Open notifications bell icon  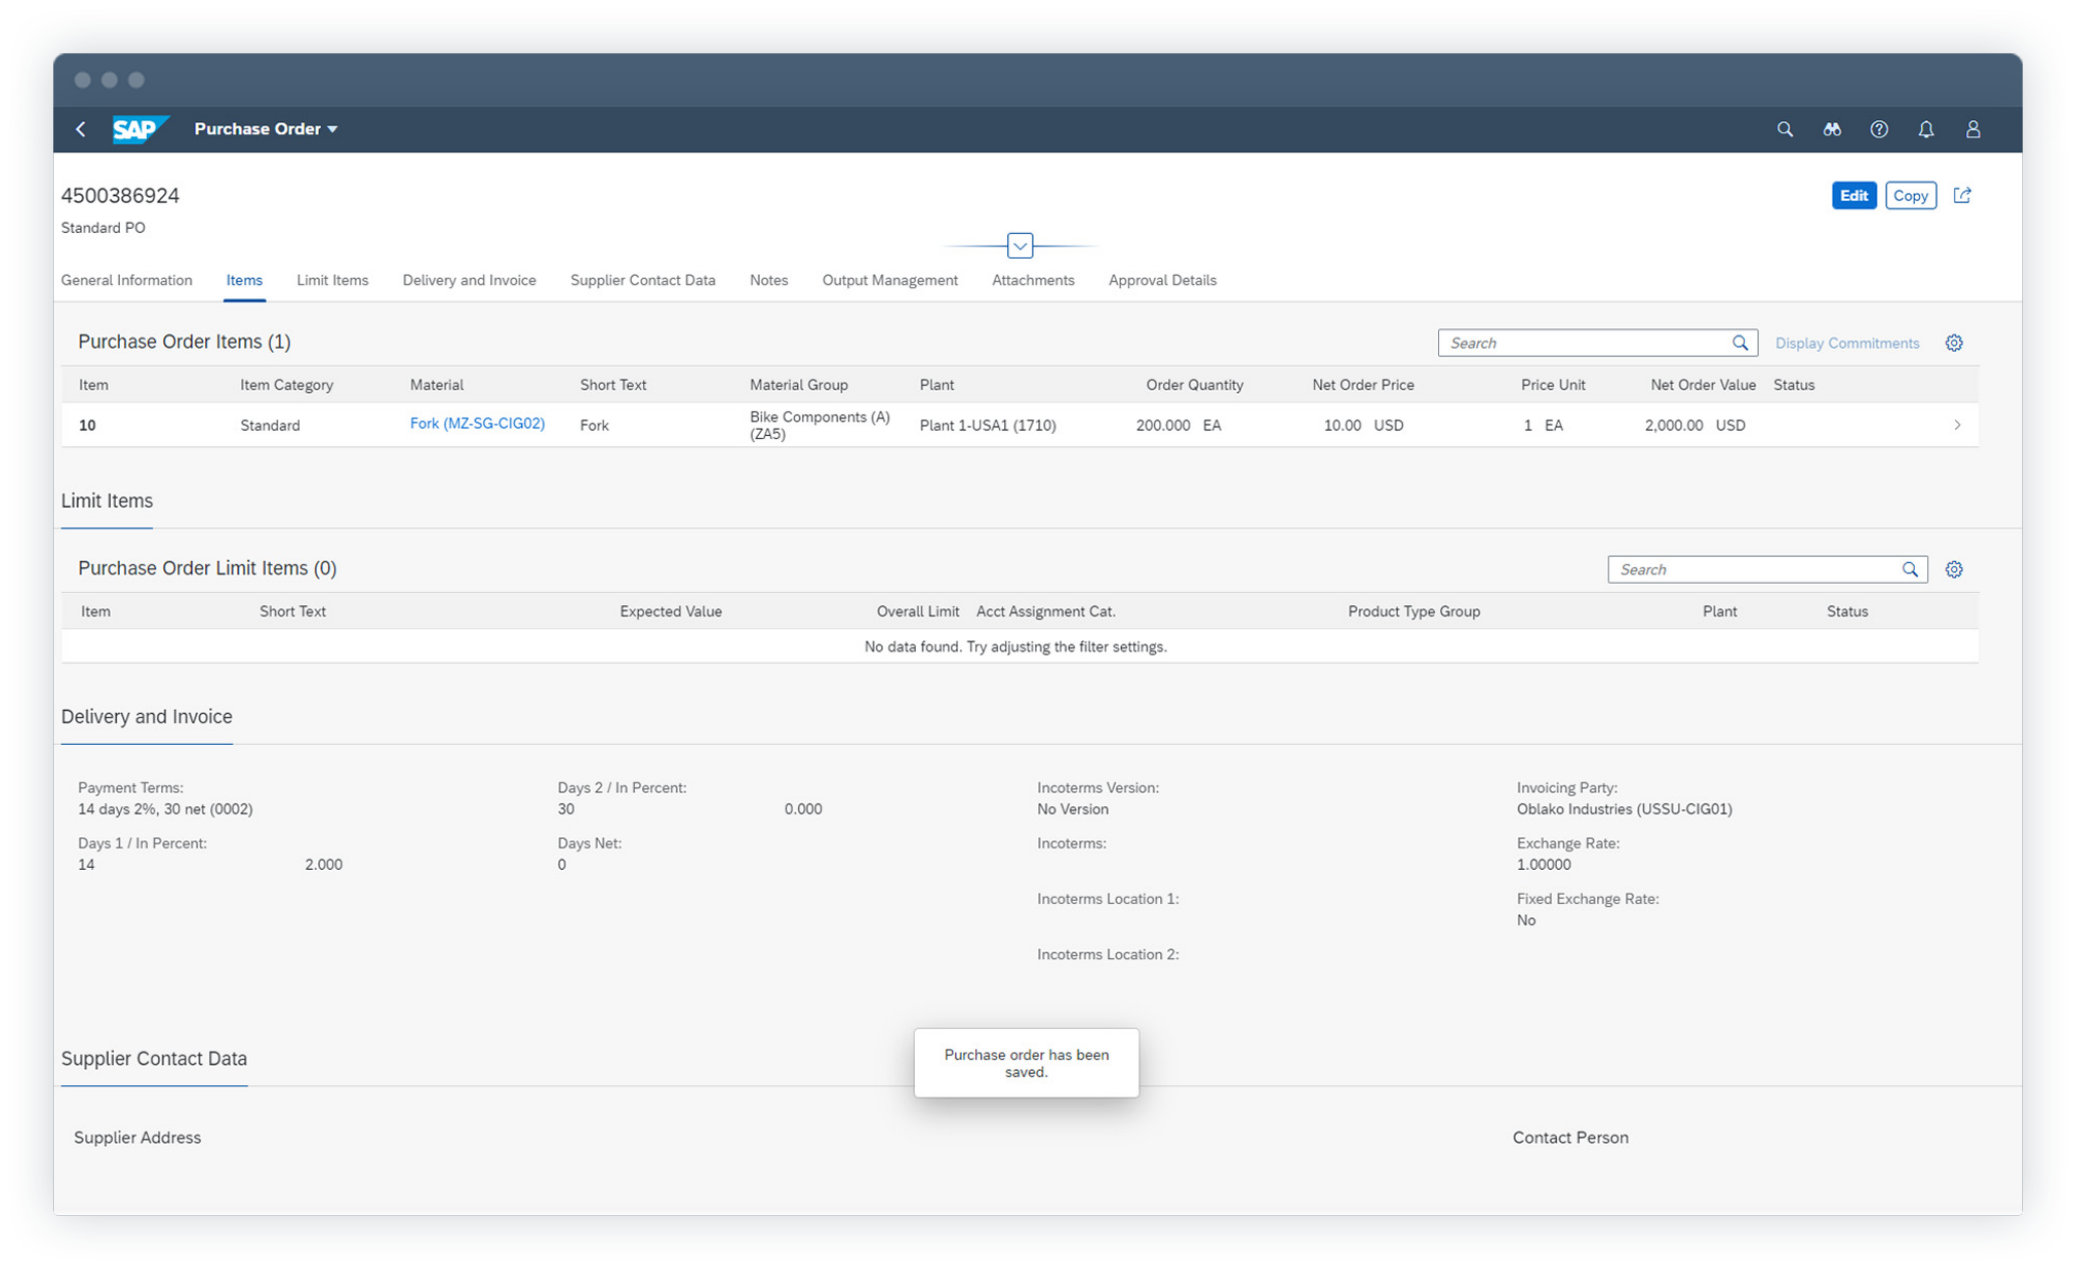tap(1925, 129)
